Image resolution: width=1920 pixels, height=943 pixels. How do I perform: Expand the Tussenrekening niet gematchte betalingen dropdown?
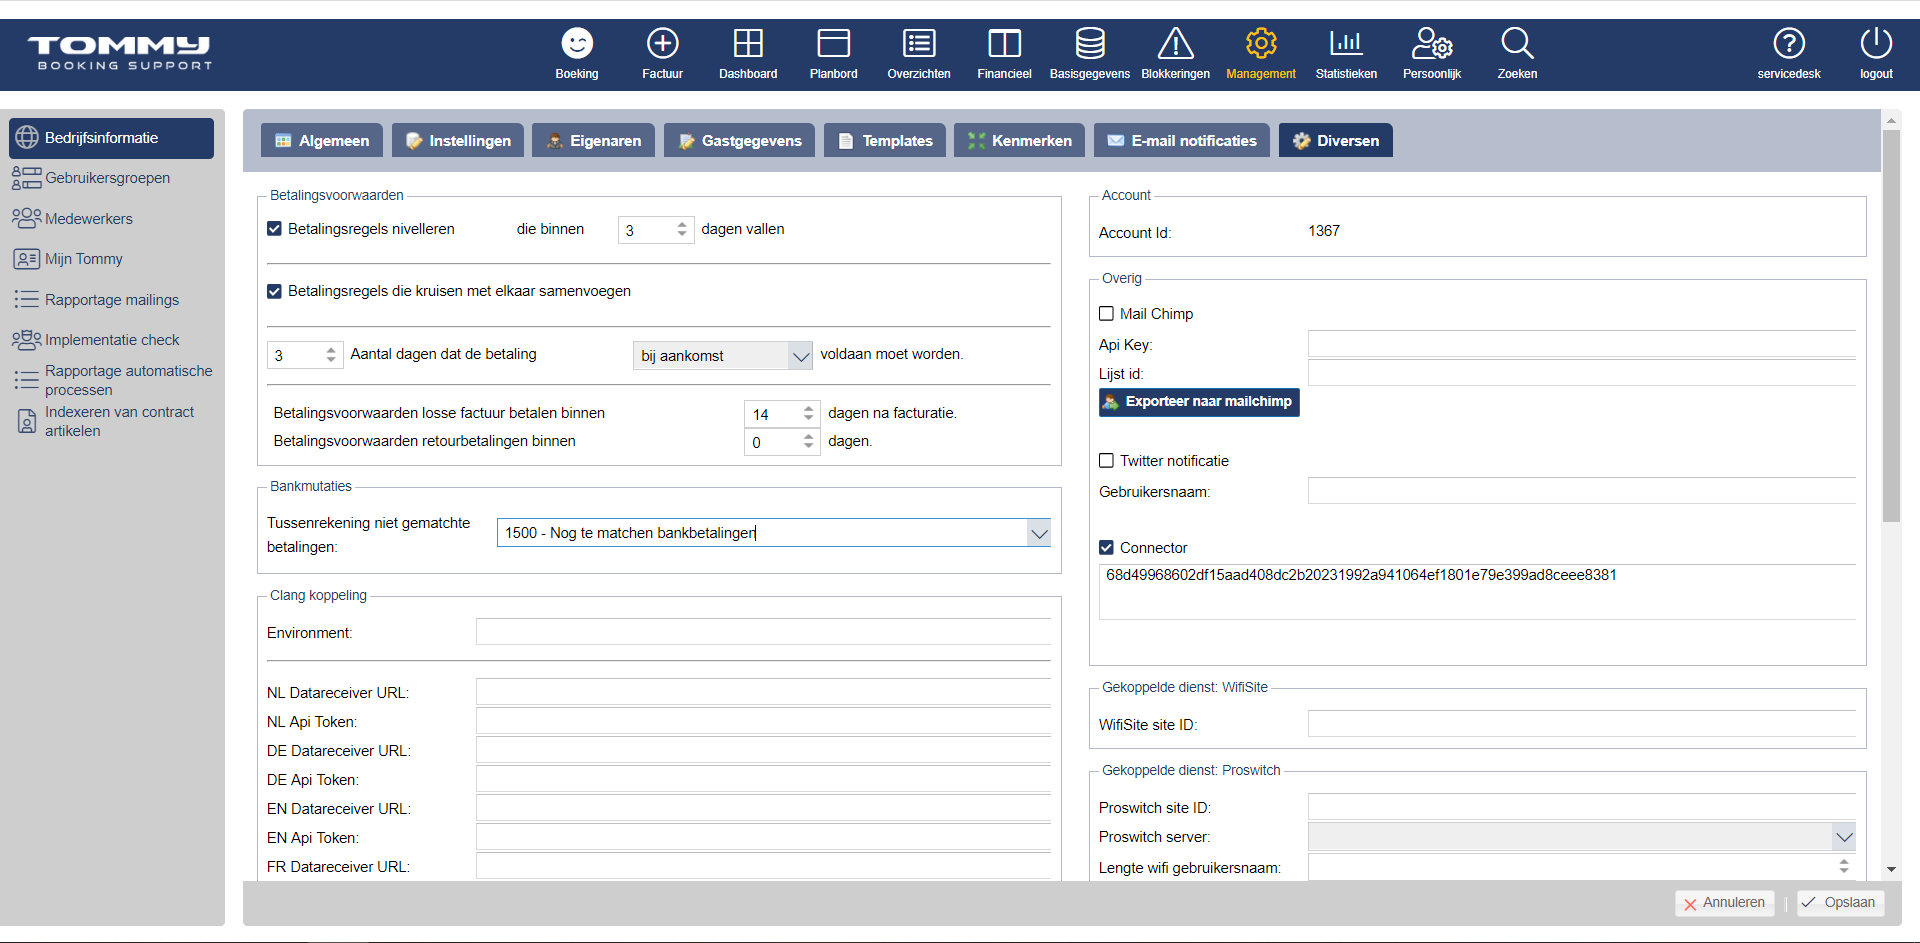(x=1039, y=533)
